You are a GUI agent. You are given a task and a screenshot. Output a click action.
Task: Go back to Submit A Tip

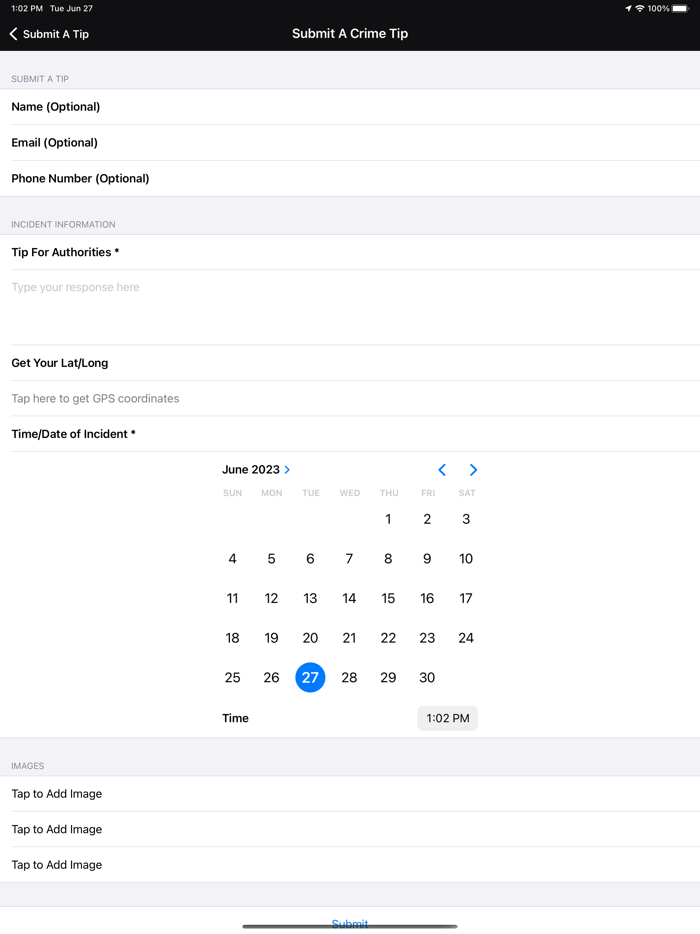[49, 34]
